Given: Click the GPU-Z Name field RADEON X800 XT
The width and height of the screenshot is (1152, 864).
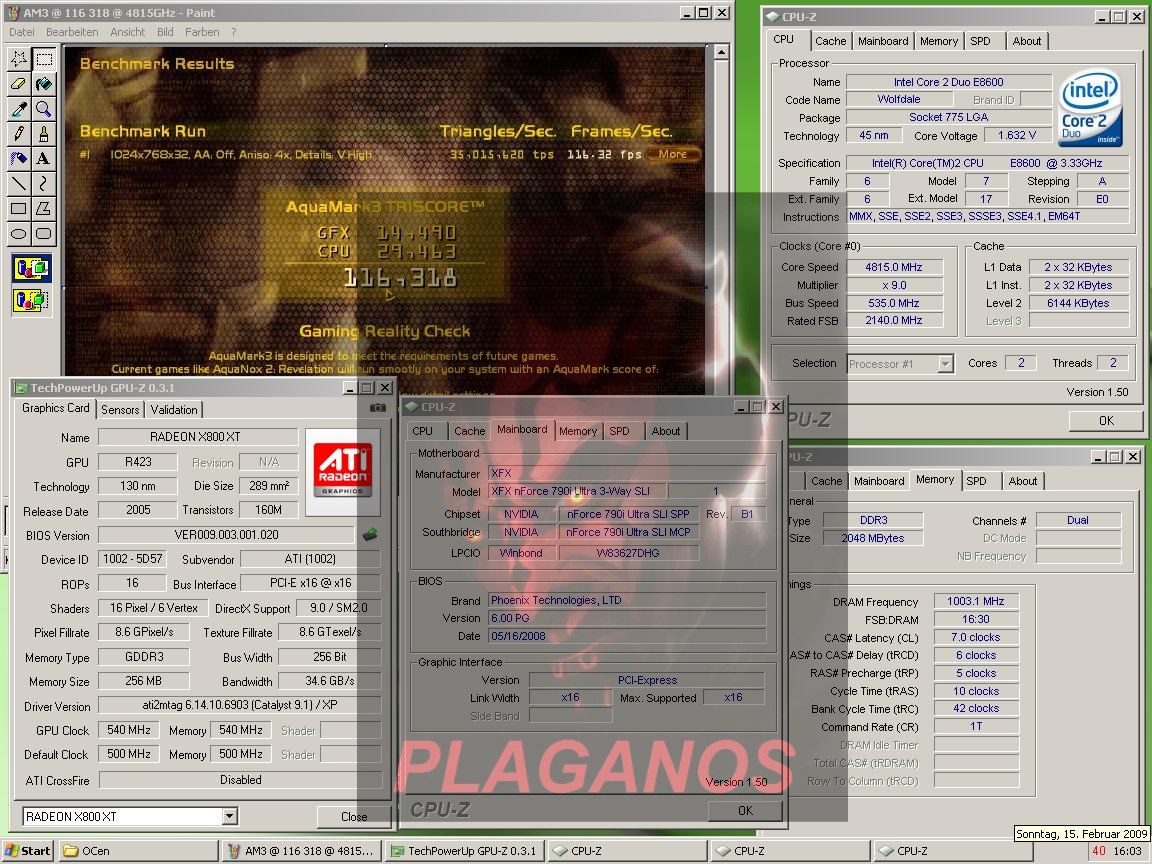Looking at the screenshot, I should pos(198,437).
